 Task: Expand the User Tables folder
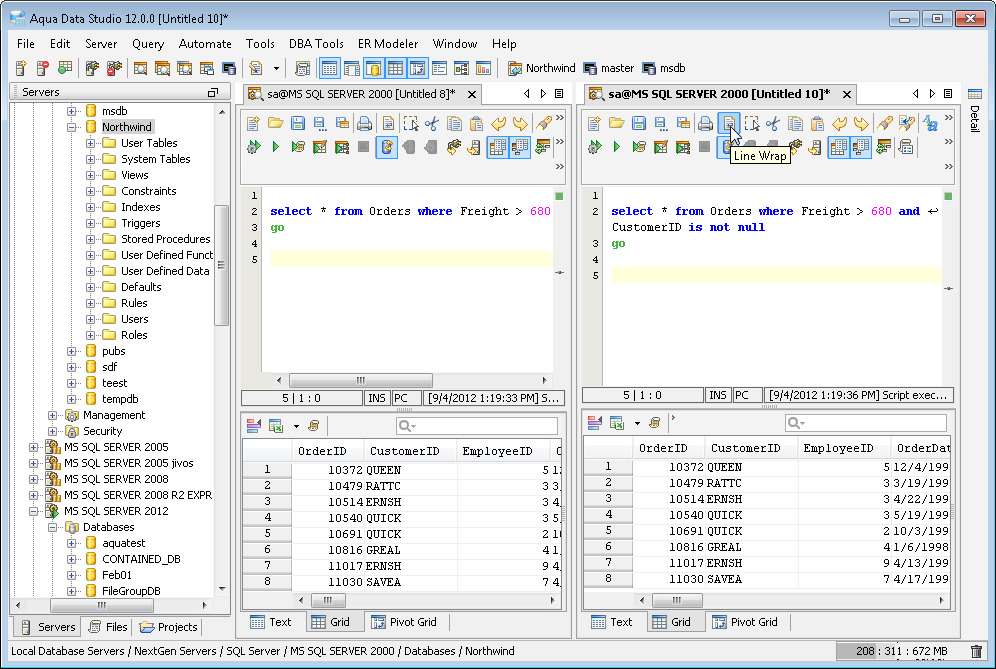pos(90,143)
